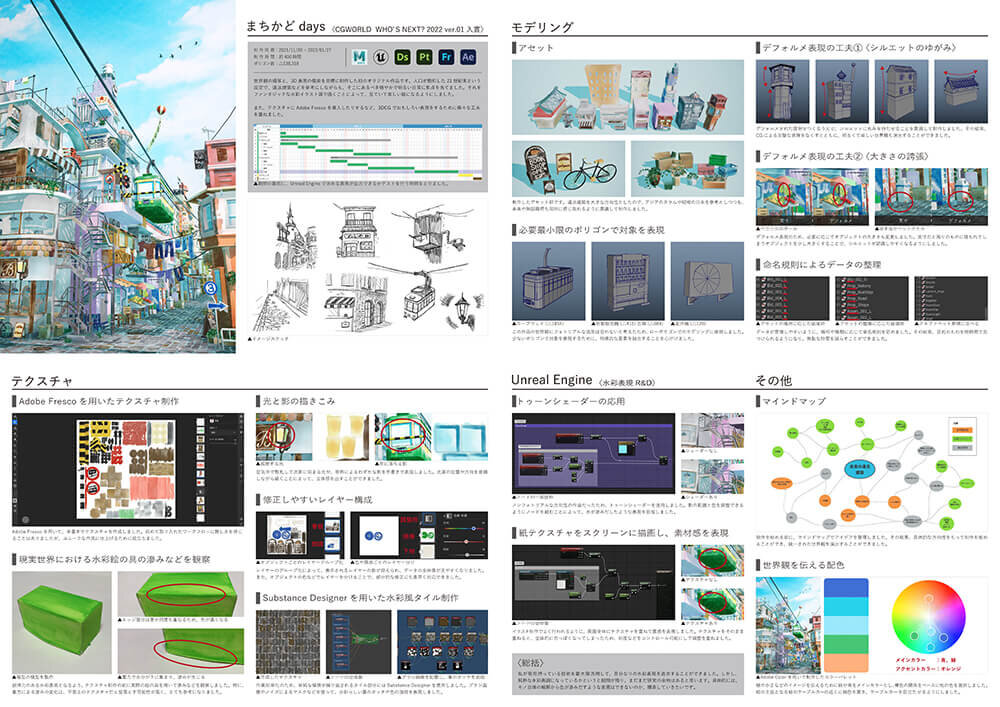Click the central node of the mind map

(858, 470)
